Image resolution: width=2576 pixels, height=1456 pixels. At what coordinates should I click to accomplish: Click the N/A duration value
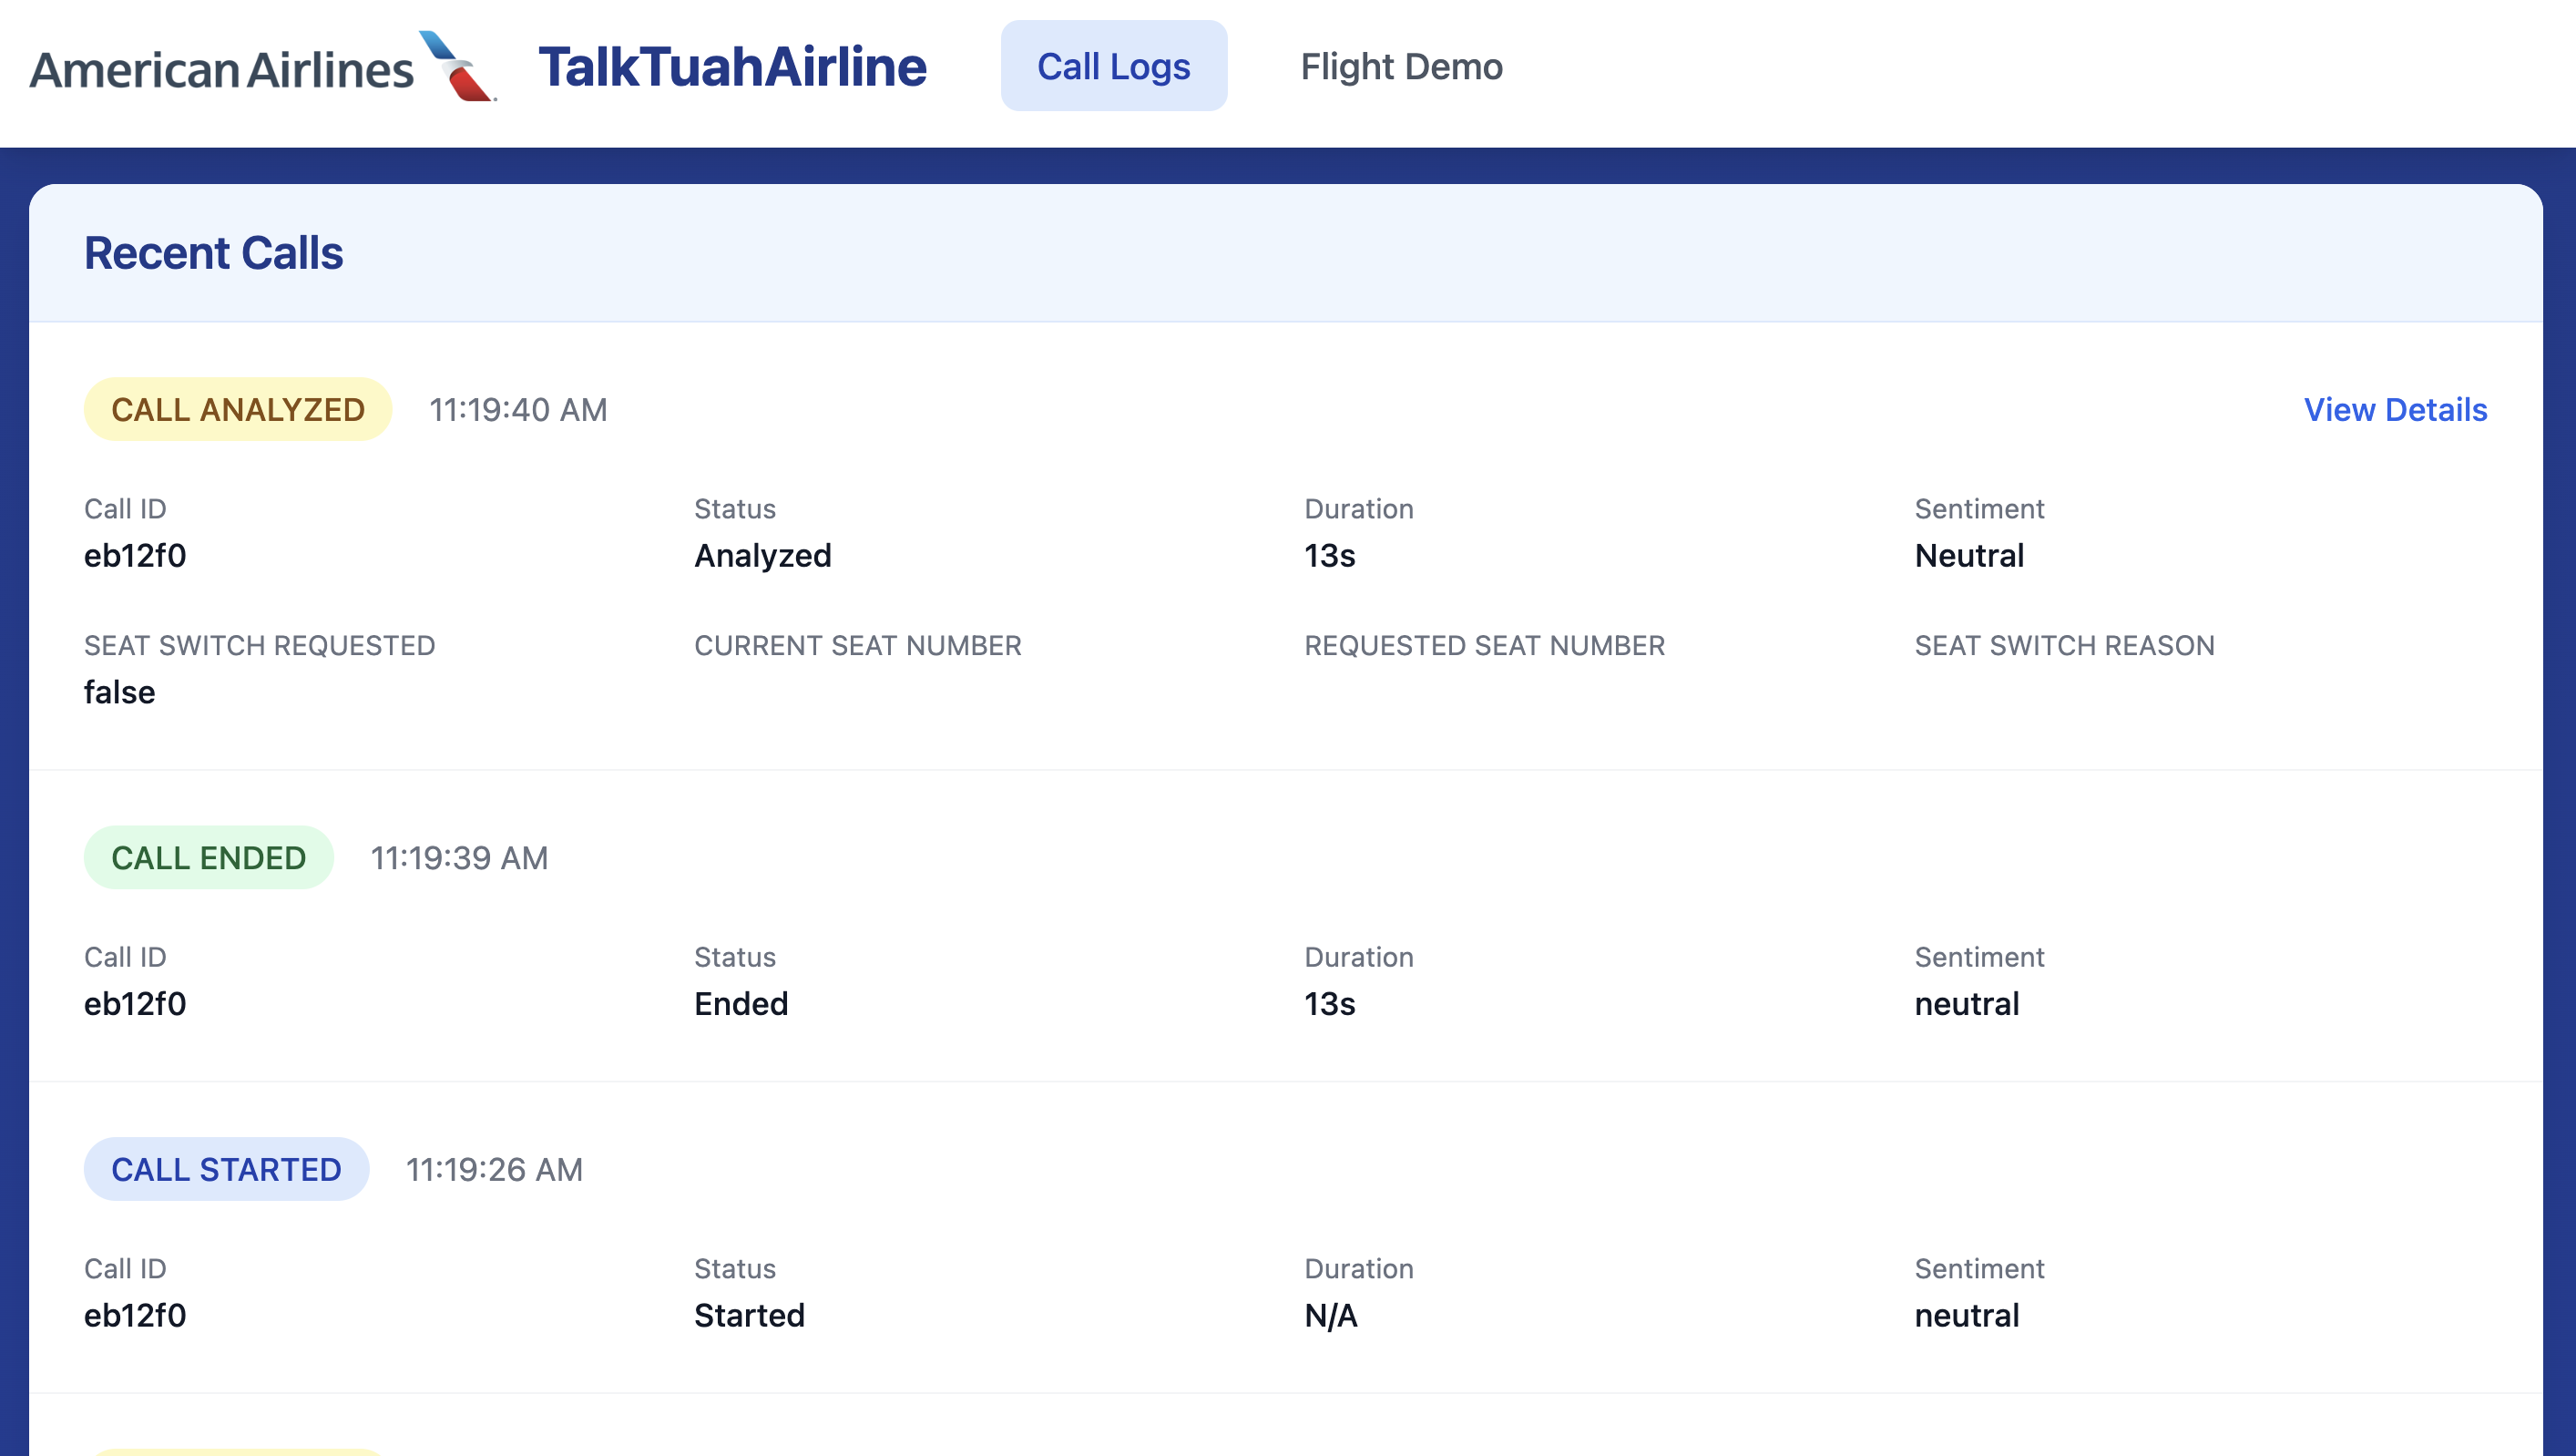click(x=1331, y=1315)
